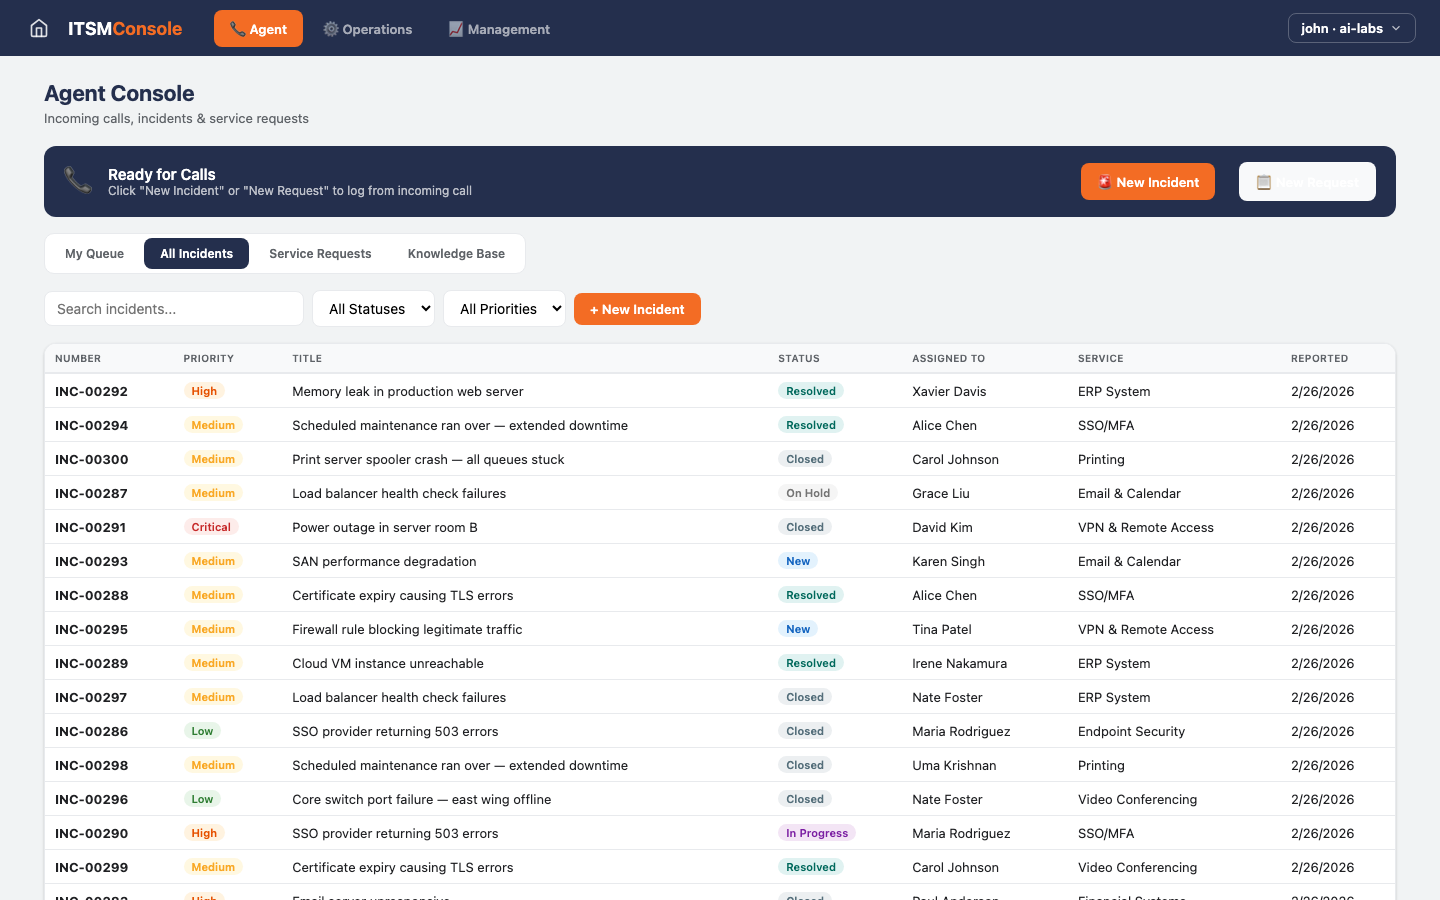Click the telephone handset icon in Ready for Calls banner
This screenshot has height=900, width=1440.
click(x=77, y=181)
